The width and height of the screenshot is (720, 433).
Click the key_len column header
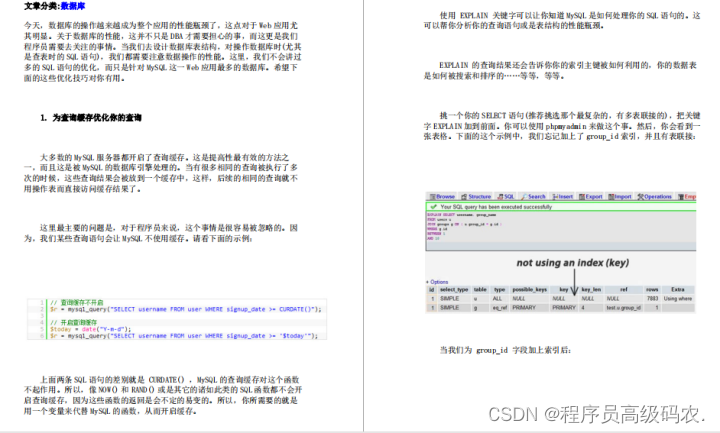pyautogui.click(x=591, y=290)
